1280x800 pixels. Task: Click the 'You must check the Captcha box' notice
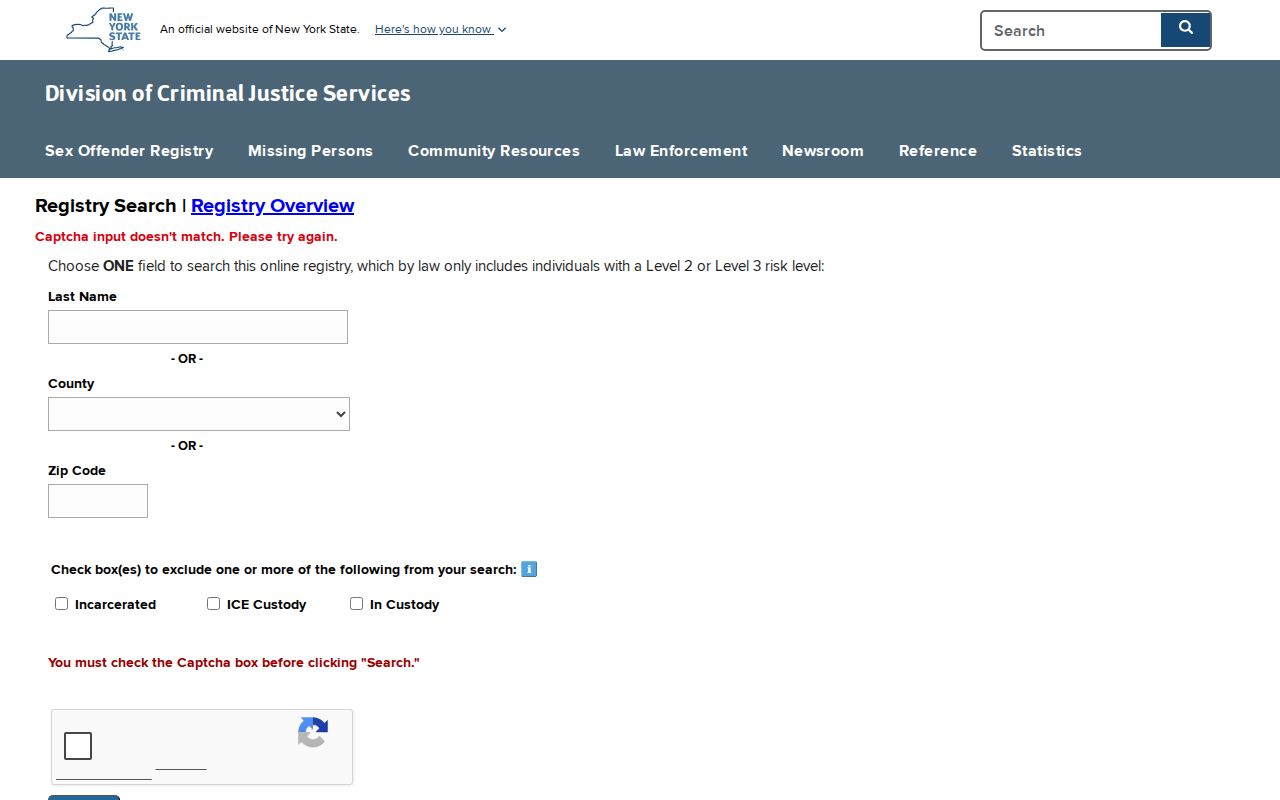(x=234, y=662)
